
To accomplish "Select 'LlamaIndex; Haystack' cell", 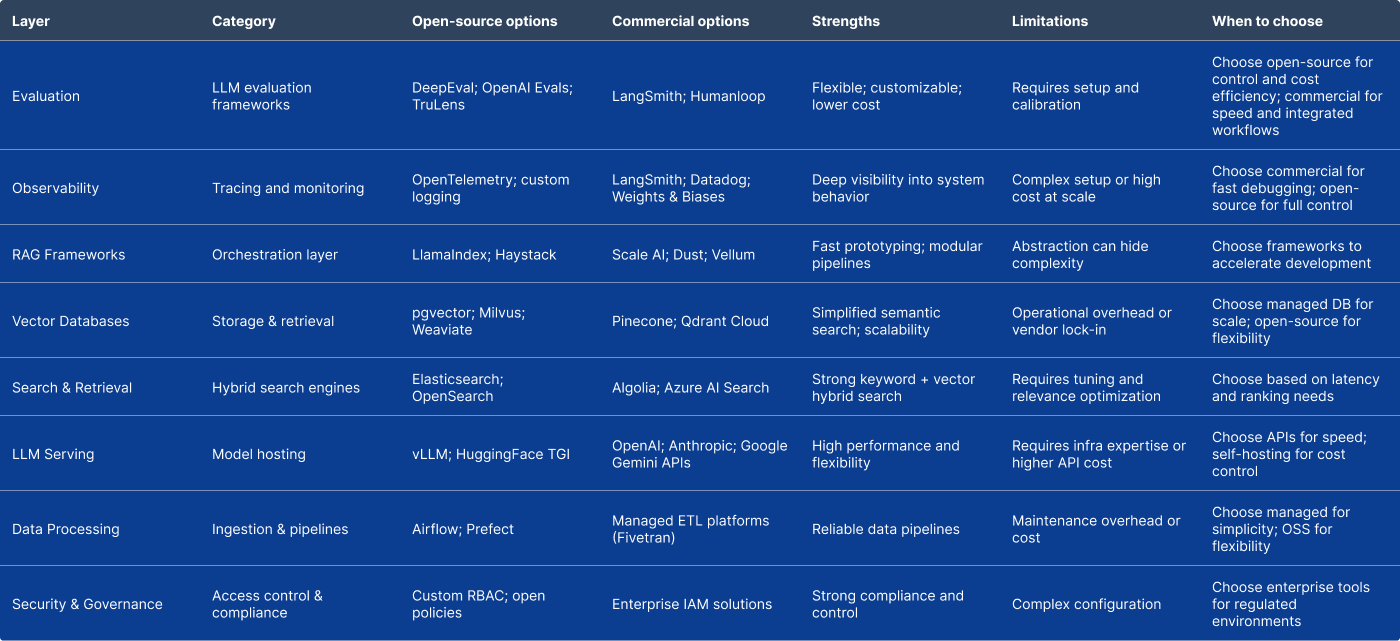I will [484, 255].
